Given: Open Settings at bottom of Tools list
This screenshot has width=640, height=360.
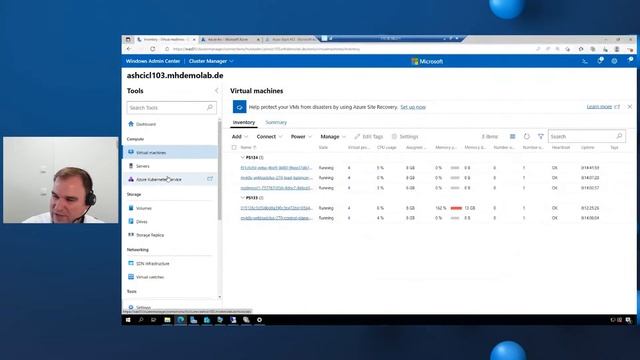Looking at the screenshot, I should click(x=143, y=307).
